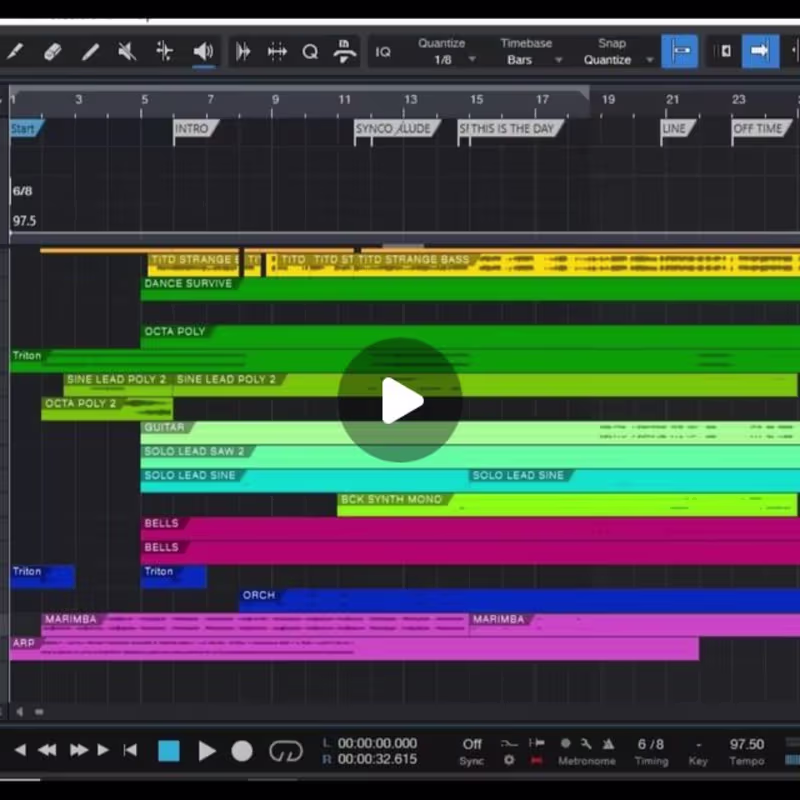Screen dimensions: 800x800
Task: Click the auto punch flag icon
Action: pyautogui.click(x=536, y=743)
